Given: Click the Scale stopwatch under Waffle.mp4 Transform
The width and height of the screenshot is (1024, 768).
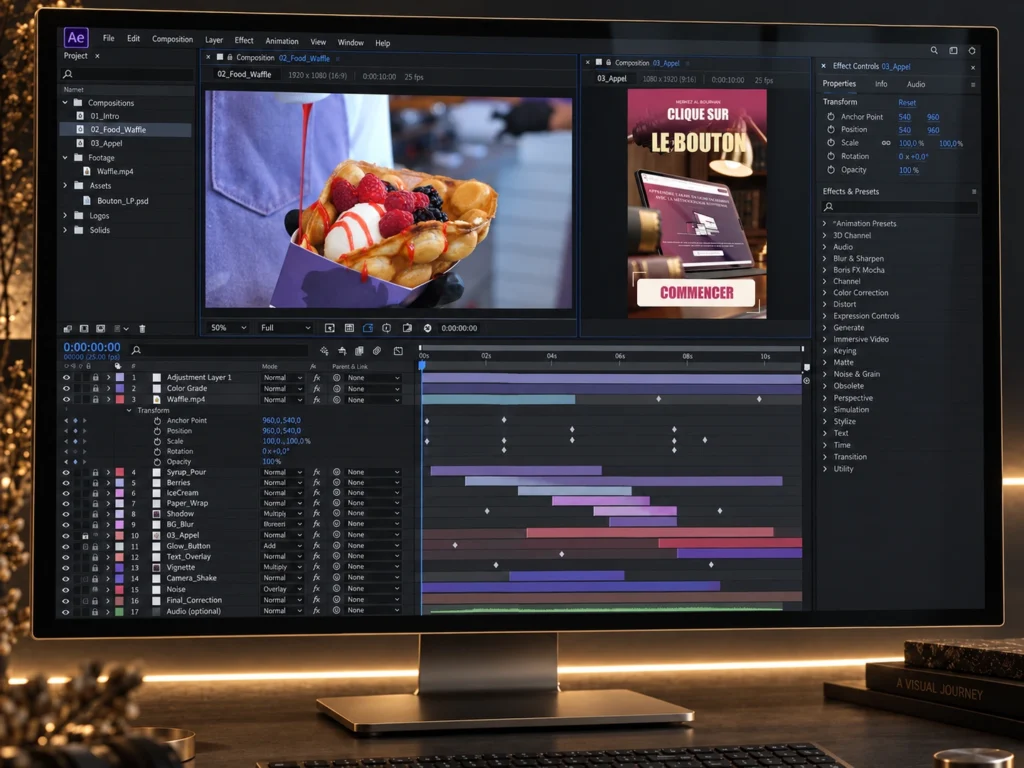Looking at the screenshot, I should point(157,441).
